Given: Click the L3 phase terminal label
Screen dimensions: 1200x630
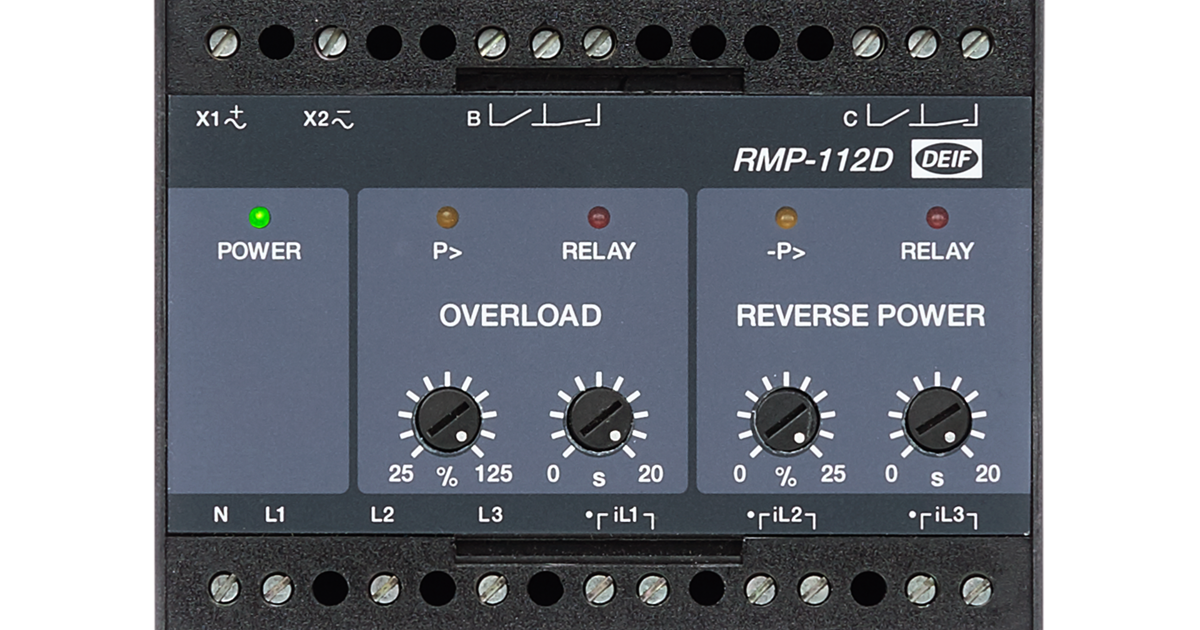Looking at the screenshot, I should (x=489, y=512).
